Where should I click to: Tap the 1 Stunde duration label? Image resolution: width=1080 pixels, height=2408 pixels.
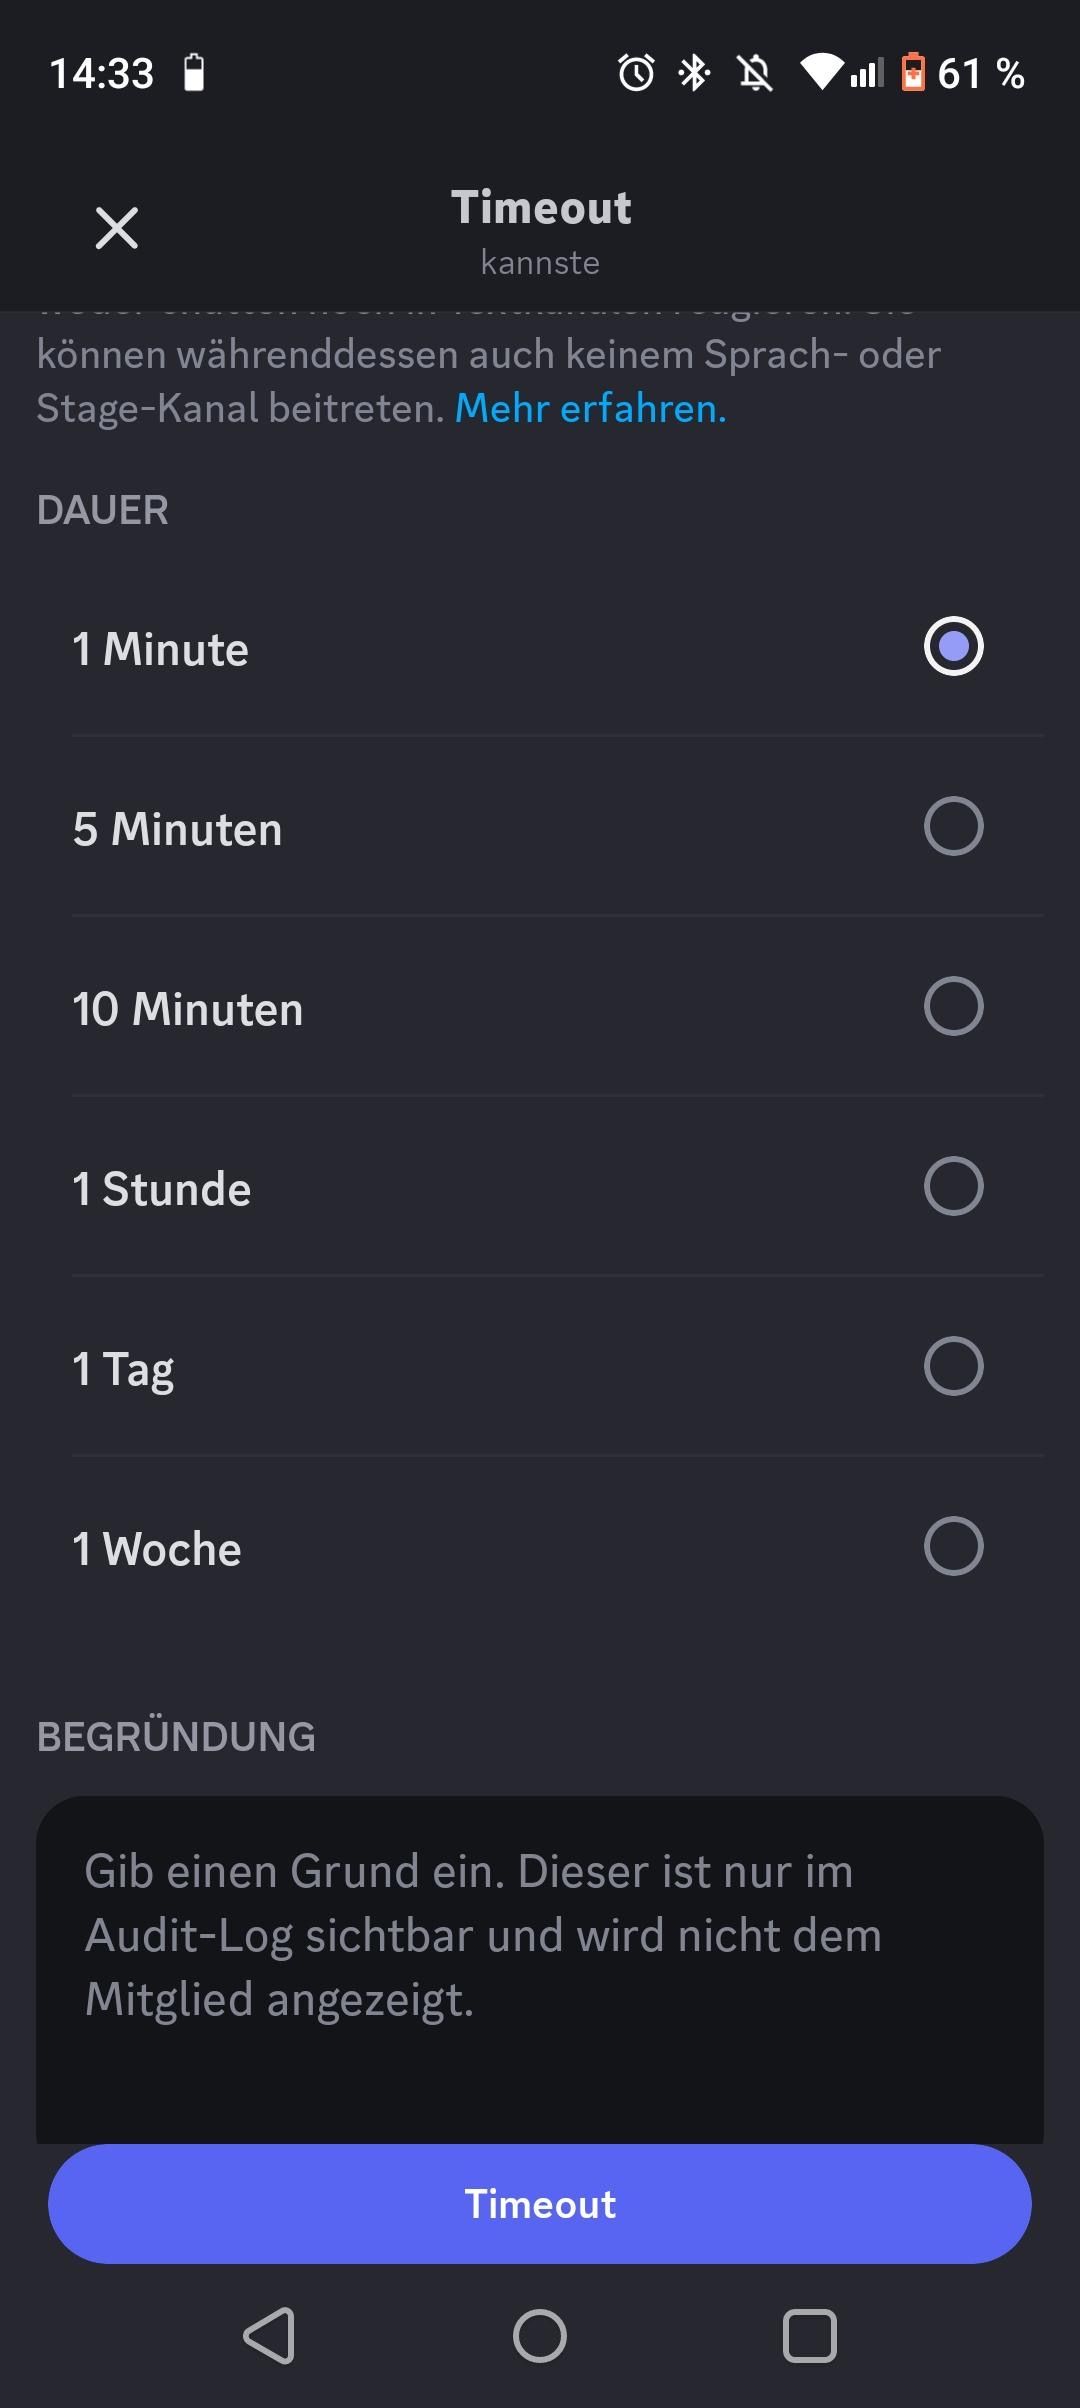162,1189
